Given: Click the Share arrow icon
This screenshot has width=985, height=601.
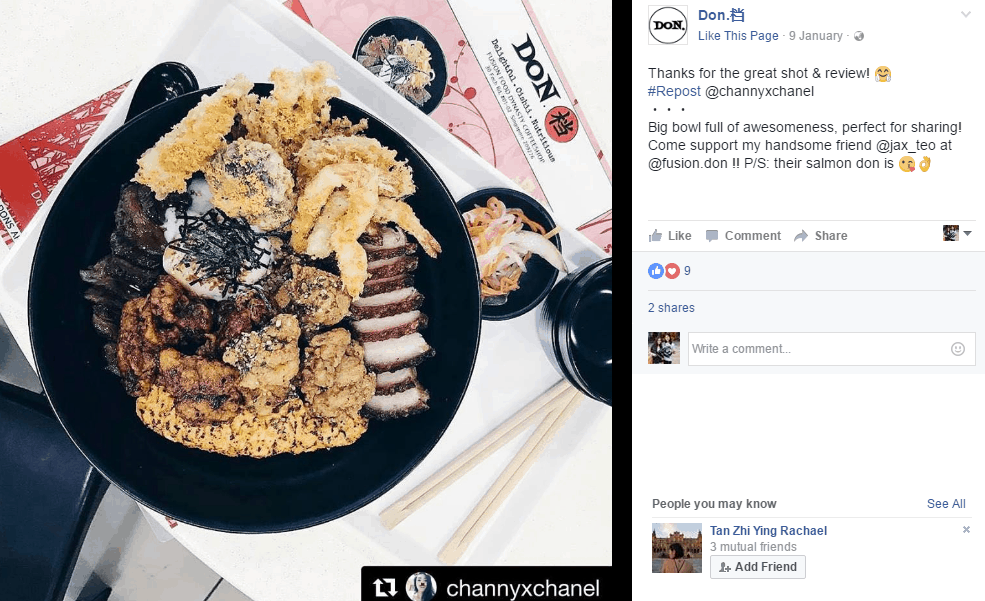Looking at the screenshot, I should [801, 236].
